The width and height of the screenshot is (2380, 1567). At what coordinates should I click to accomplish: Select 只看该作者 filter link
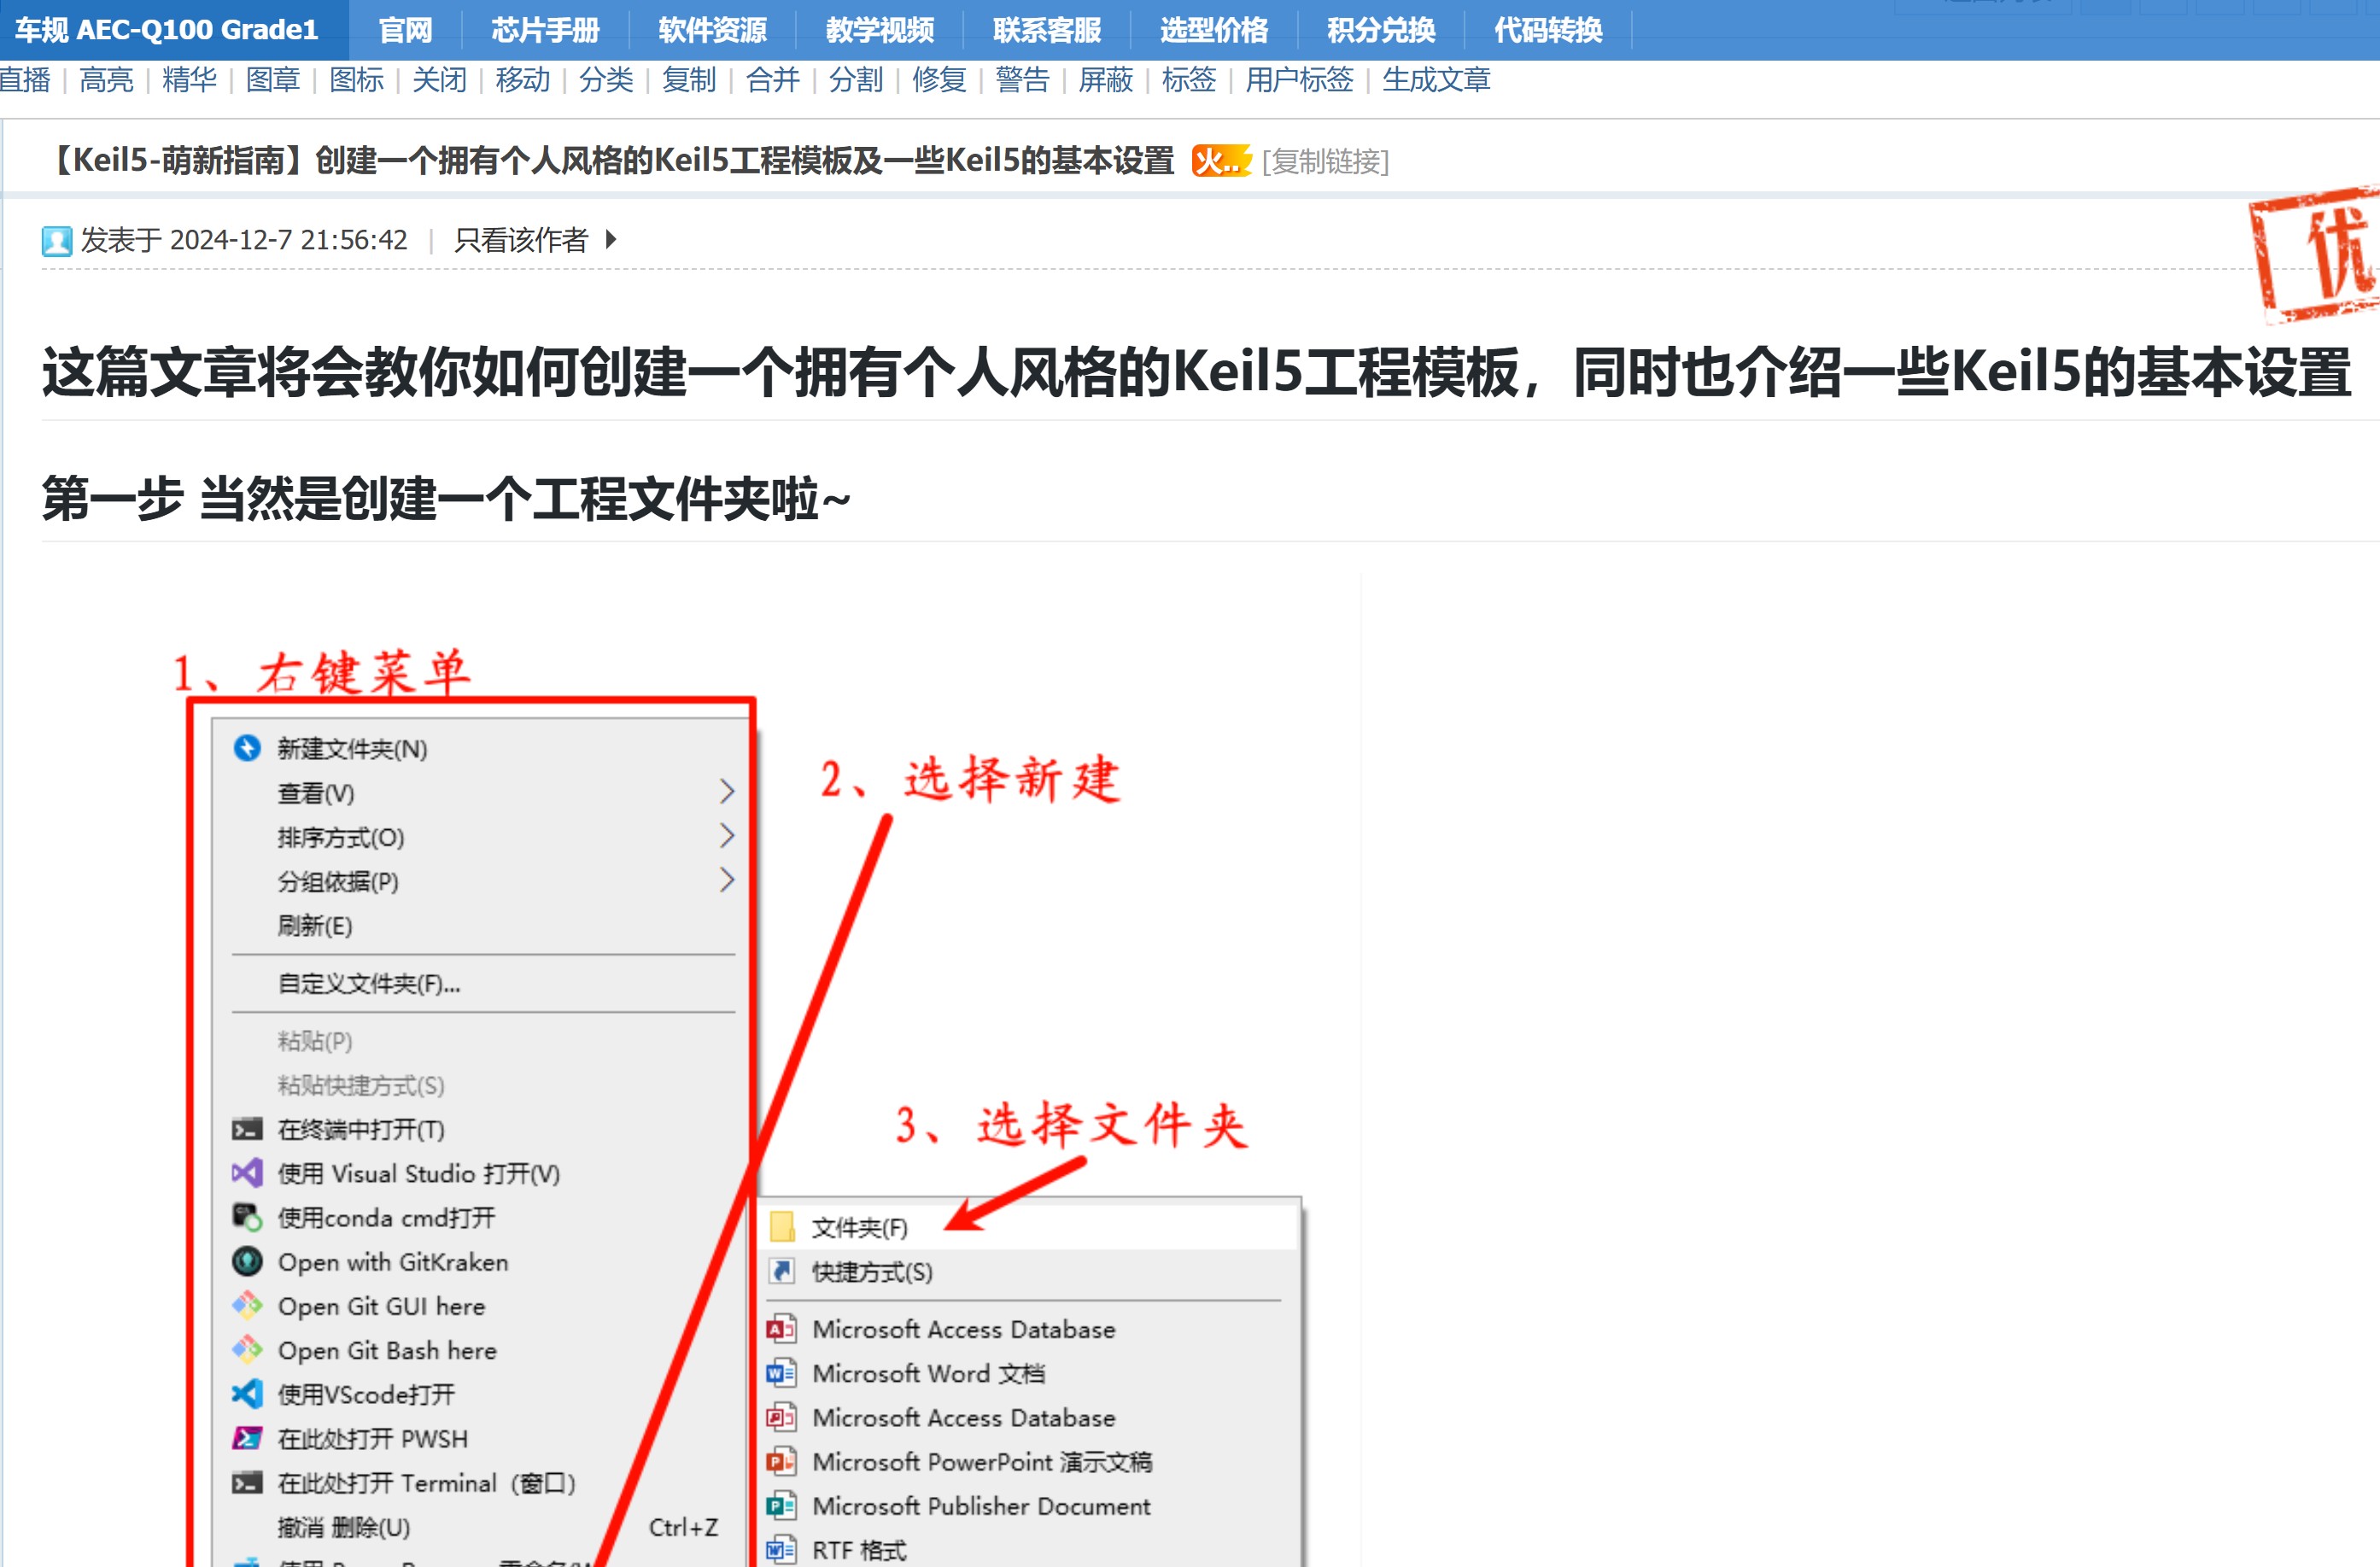click(x=521, y=240)
